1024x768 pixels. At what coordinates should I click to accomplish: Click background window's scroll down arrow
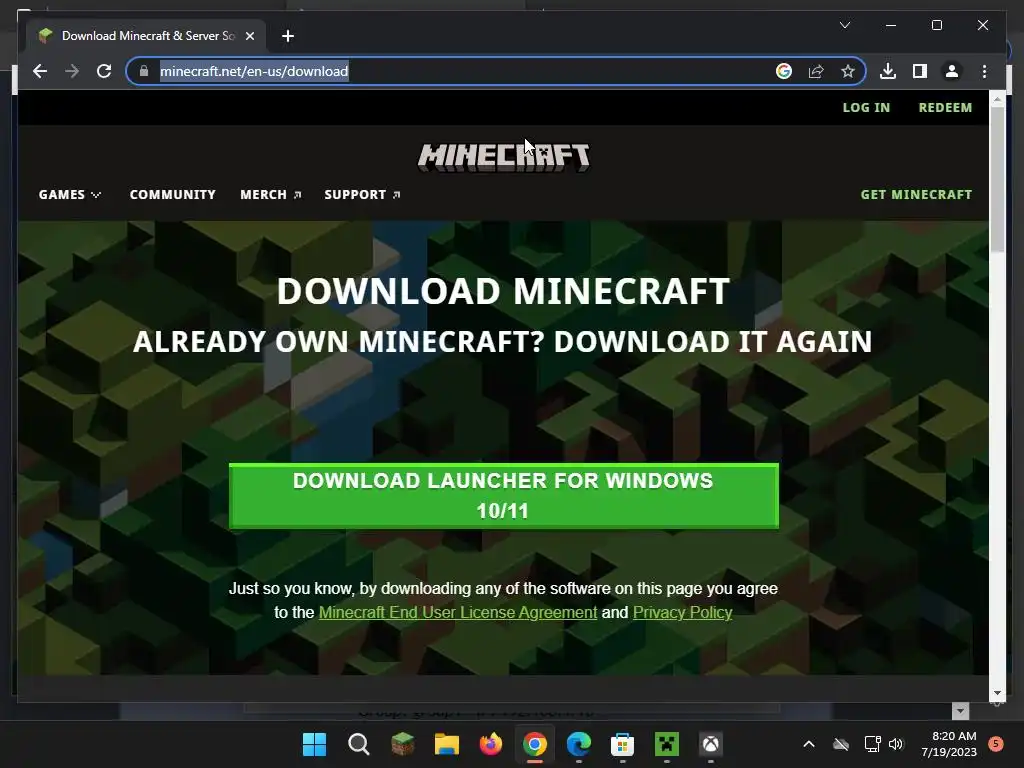click(x=960, y=711)
